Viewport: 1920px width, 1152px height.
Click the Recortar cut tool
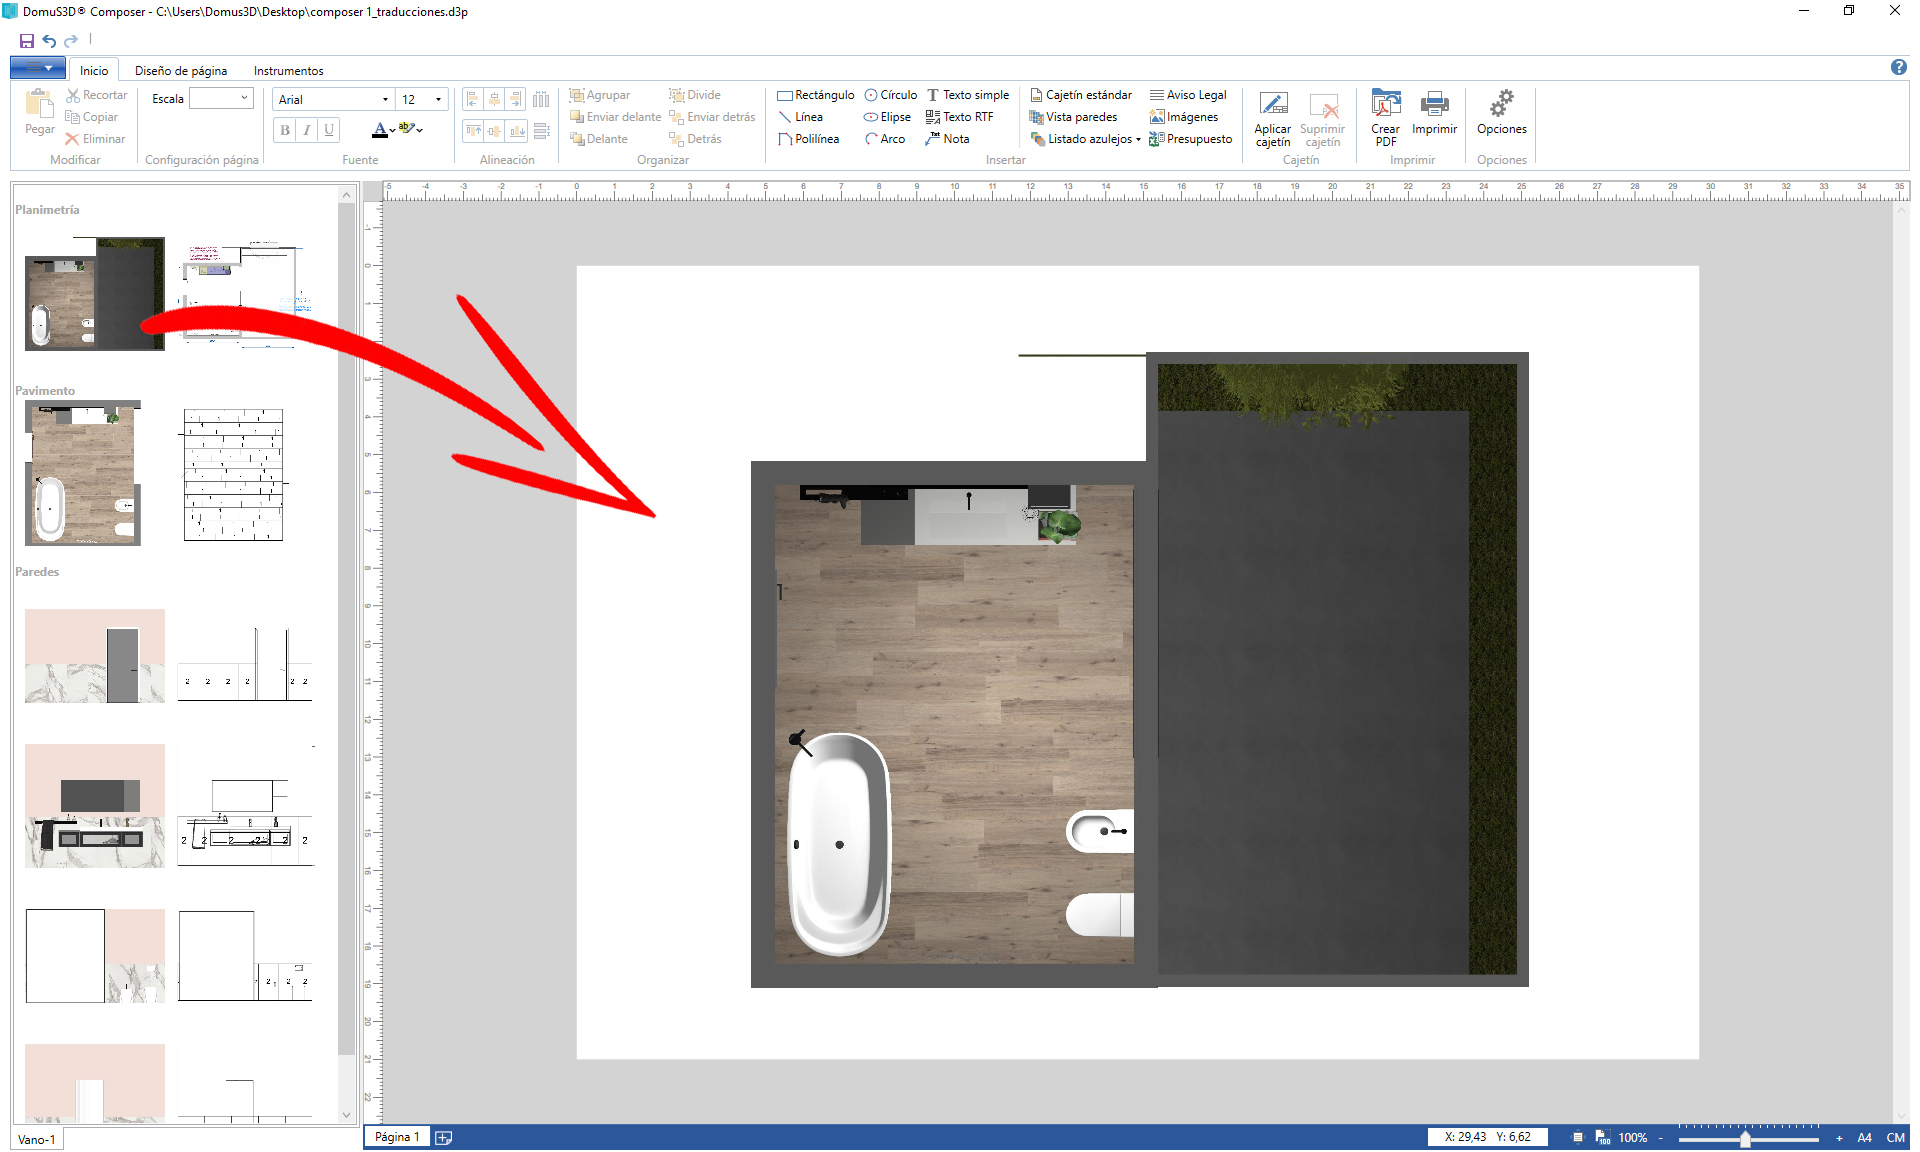point(96,95)
